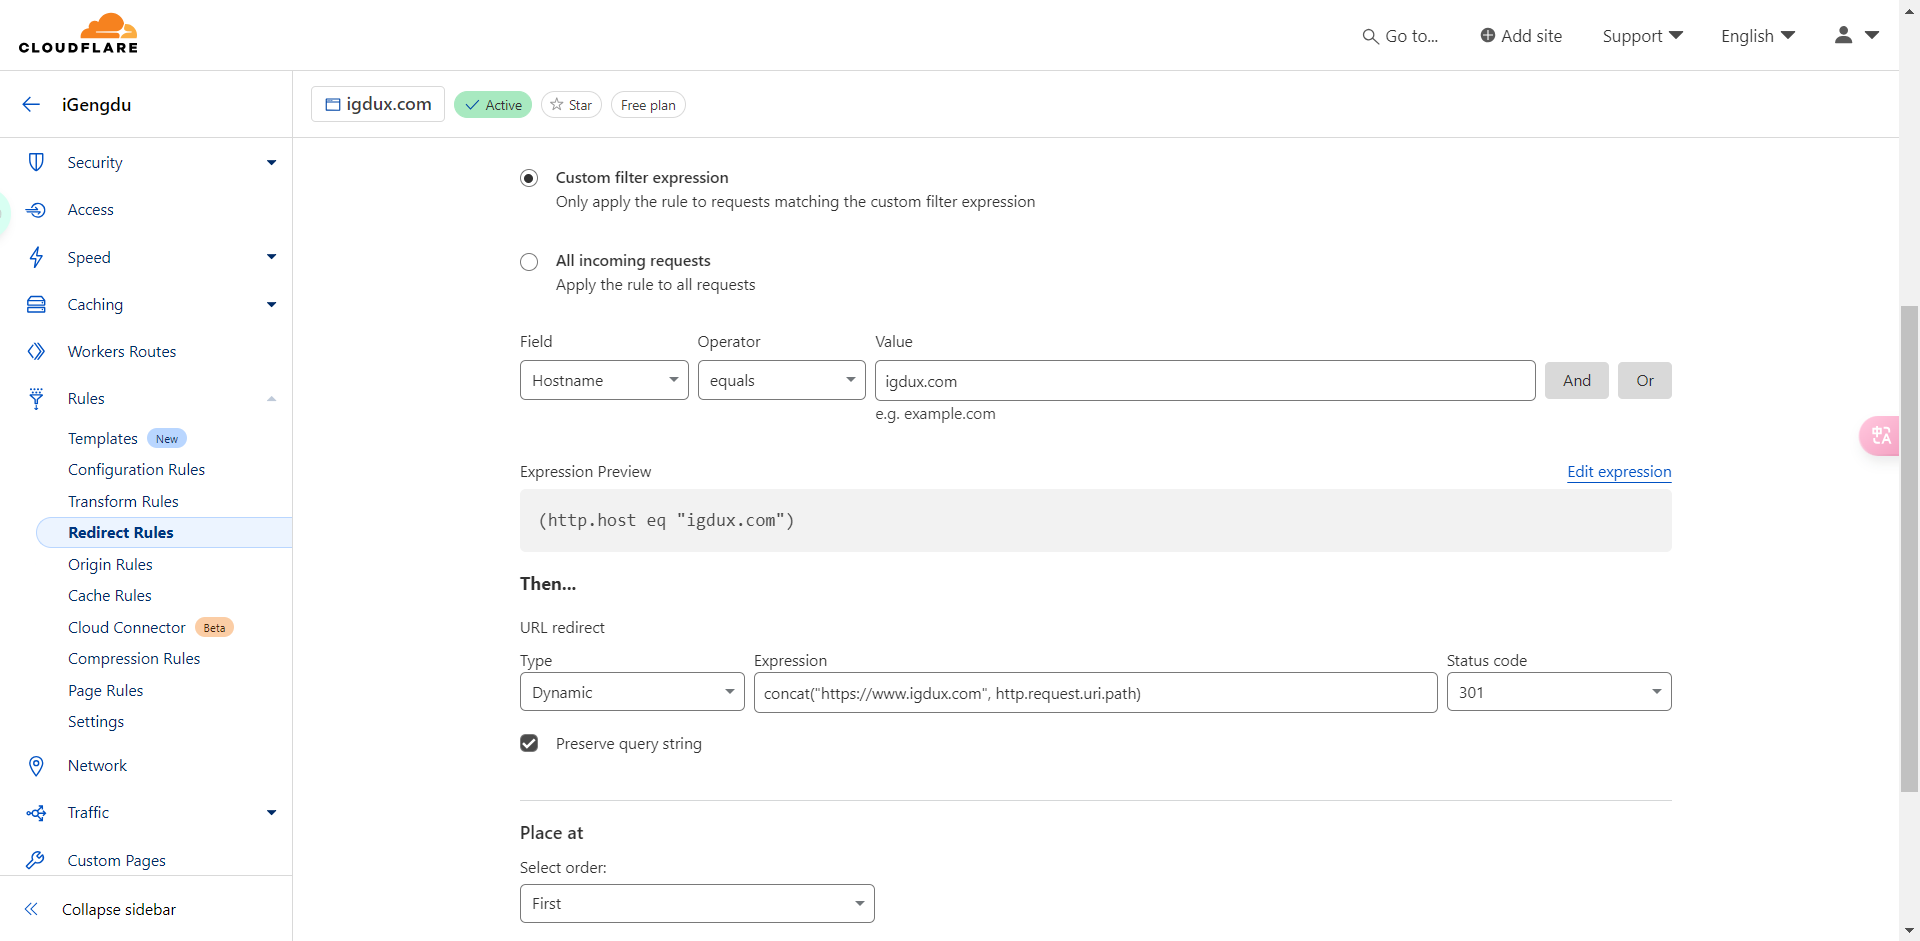Click the Caching storage icon
The height and width of the screenshot is (941, 1920).
[x=36, y=305]
